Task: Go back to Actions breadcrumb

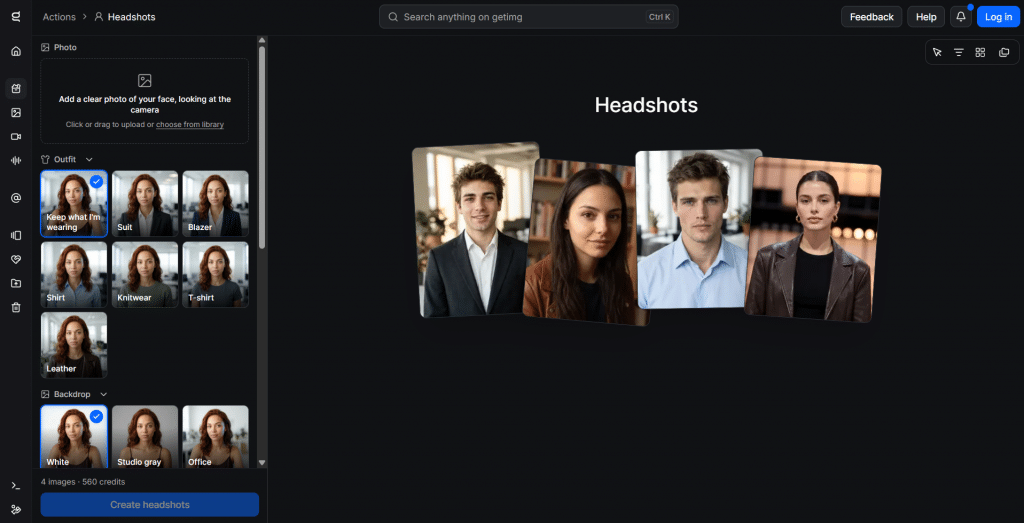Action: coord(59,17)
